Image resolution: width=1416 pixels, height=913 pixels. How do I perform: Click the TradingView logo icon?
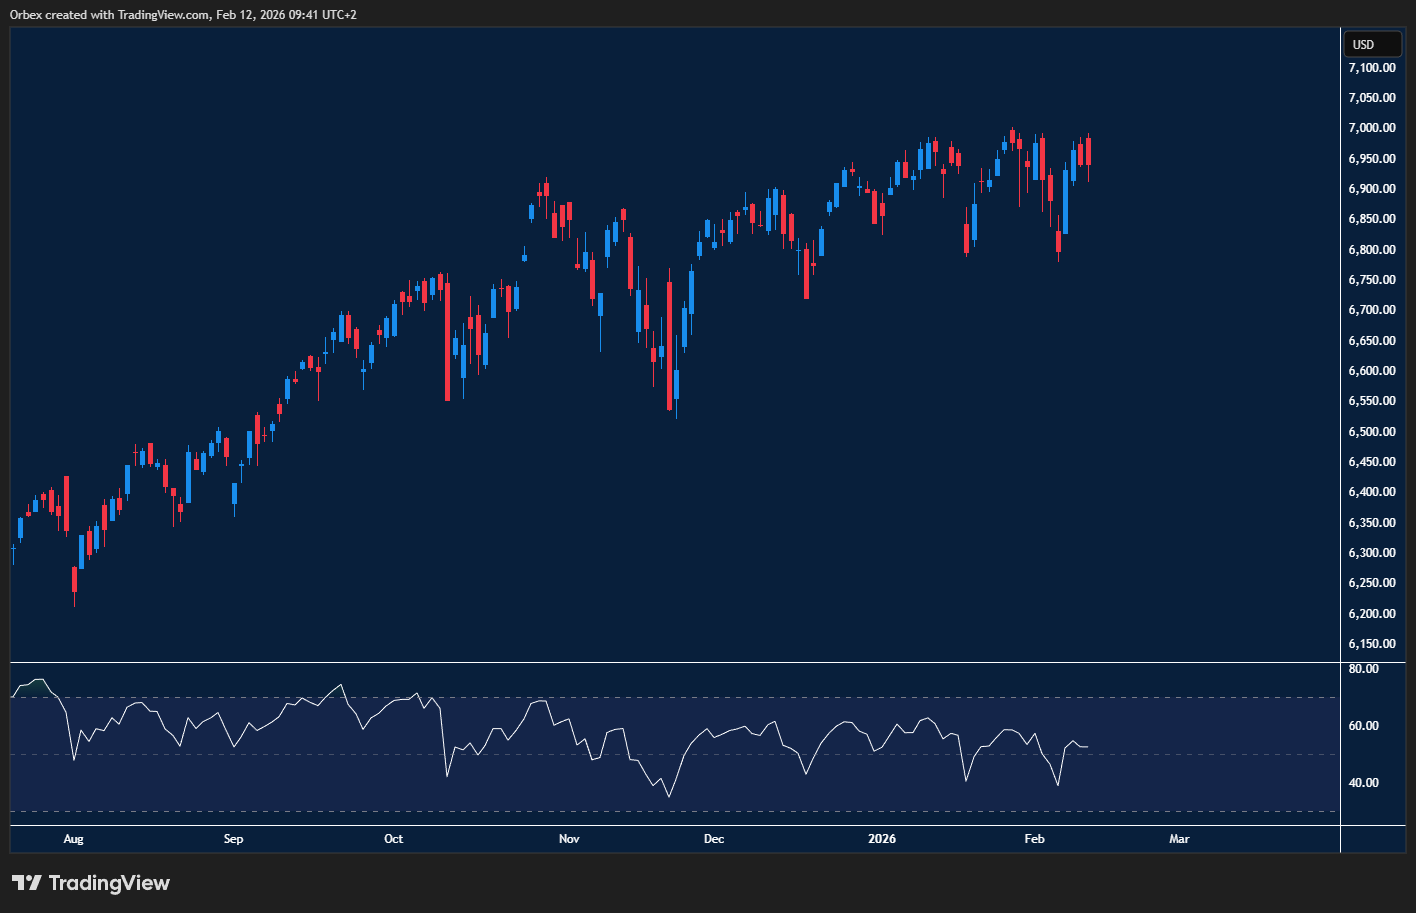27,883
